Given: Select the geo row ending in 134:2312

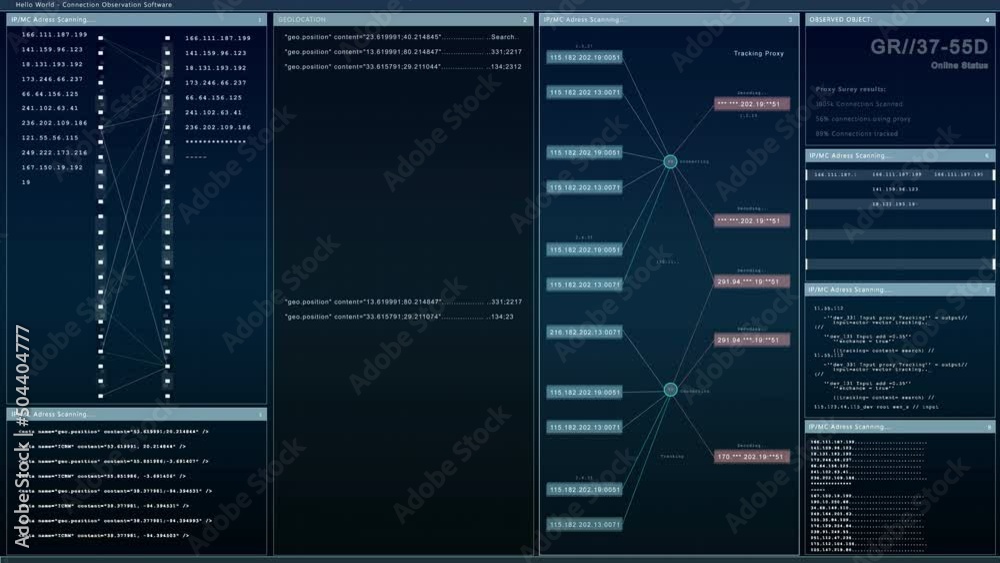Looking at the screenshot, I should click(x=403, y=66).
